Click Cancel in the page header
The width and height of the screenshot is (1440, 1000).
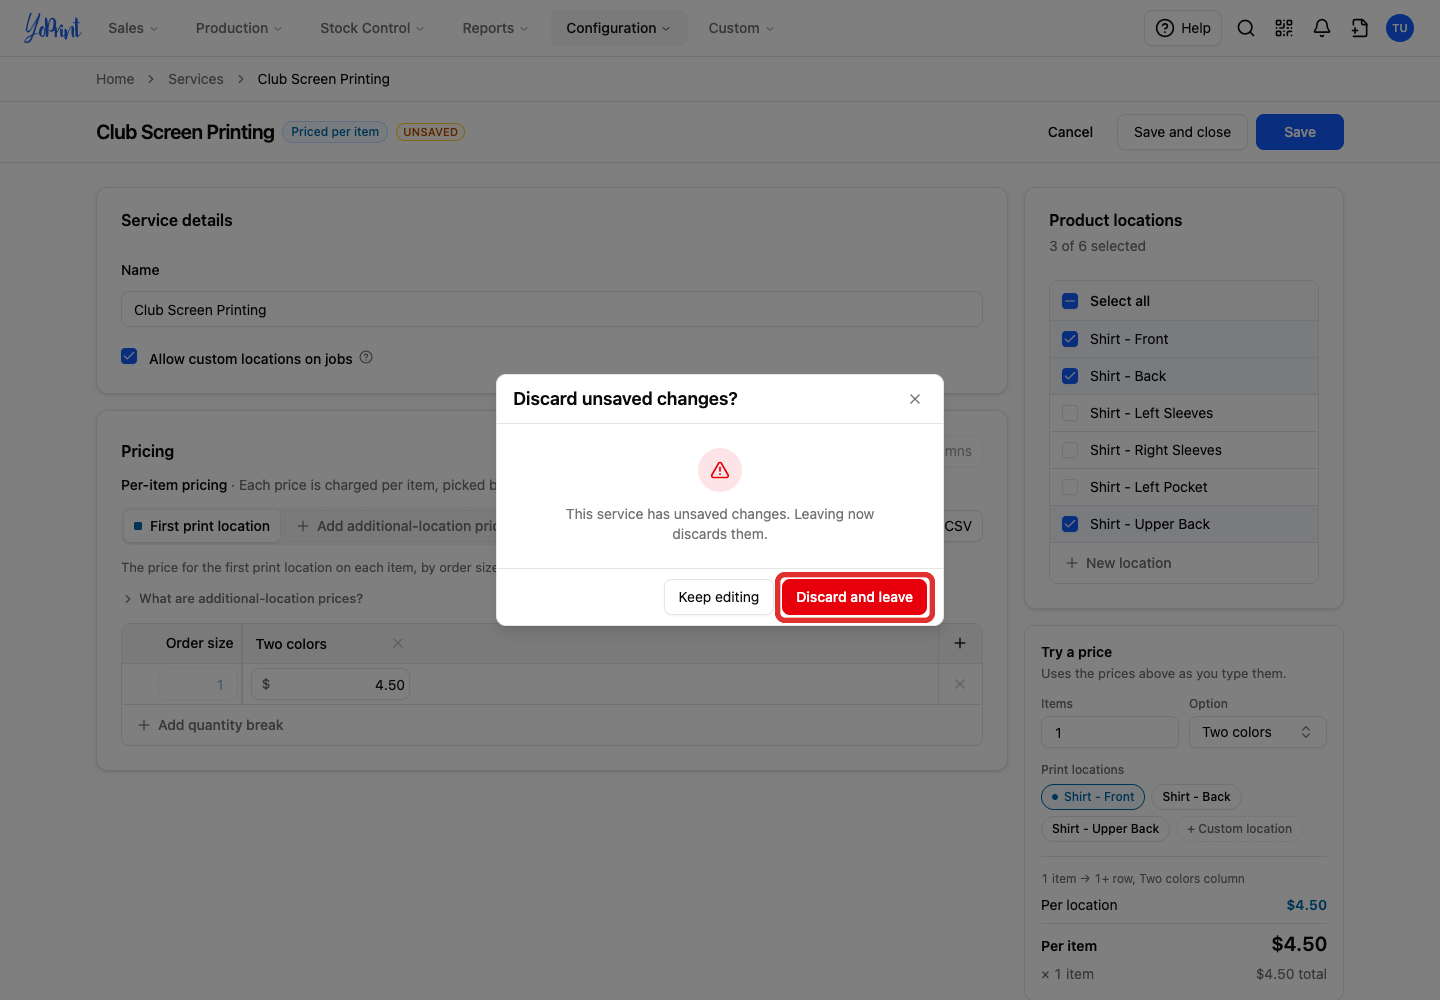[x=1070, y=132]
